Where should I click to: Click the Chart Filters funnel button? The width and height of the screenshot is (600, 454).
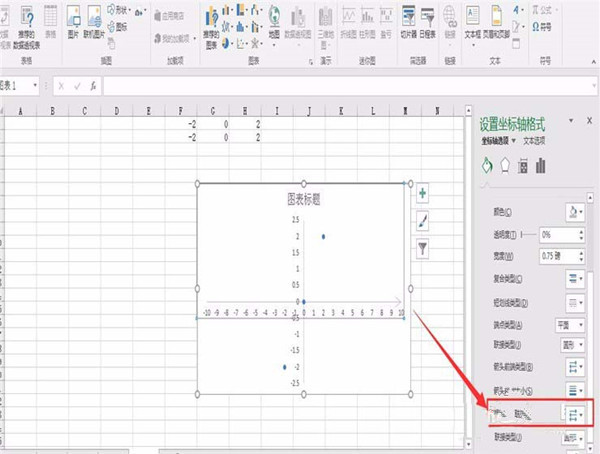[x=423, y=247]
